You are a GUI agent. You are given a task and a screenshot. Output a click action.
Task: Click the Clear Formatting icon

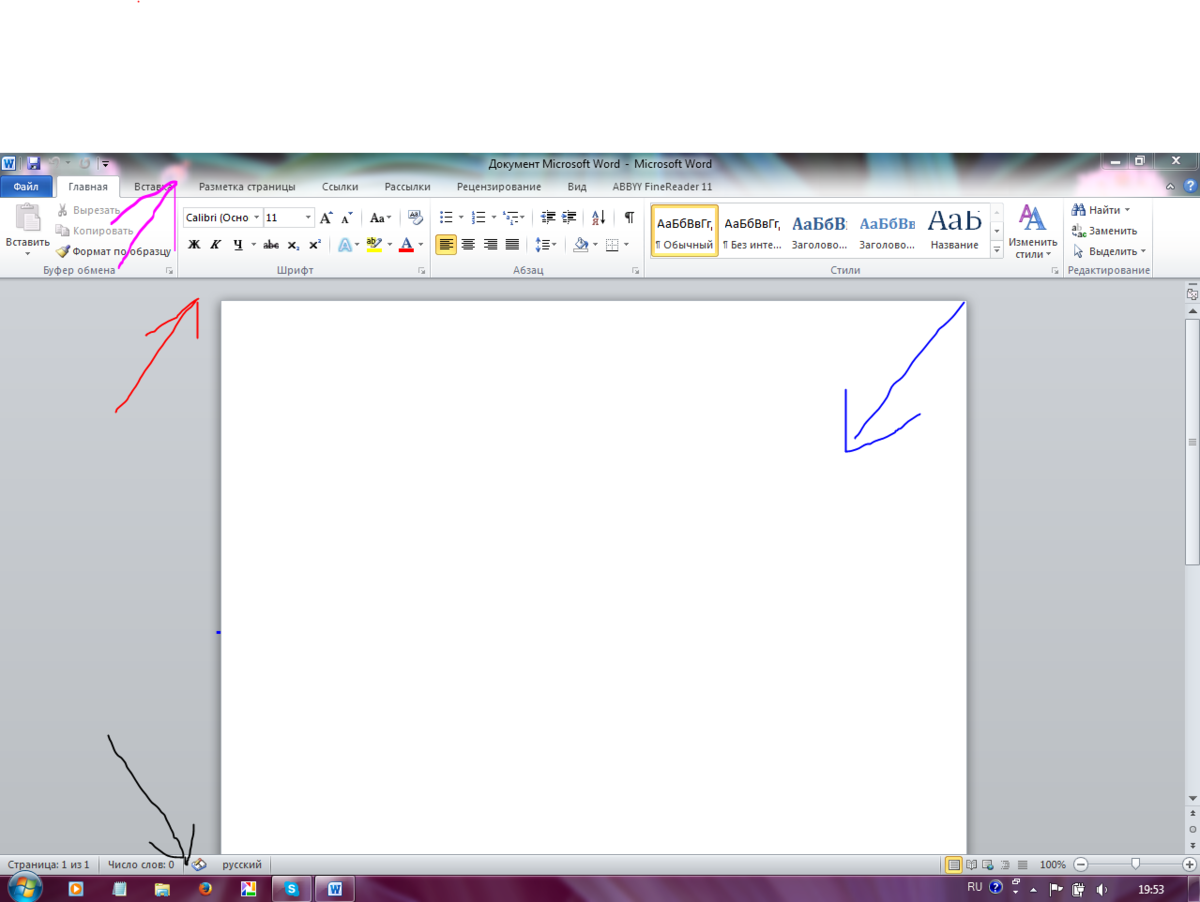tap(415, 218)
